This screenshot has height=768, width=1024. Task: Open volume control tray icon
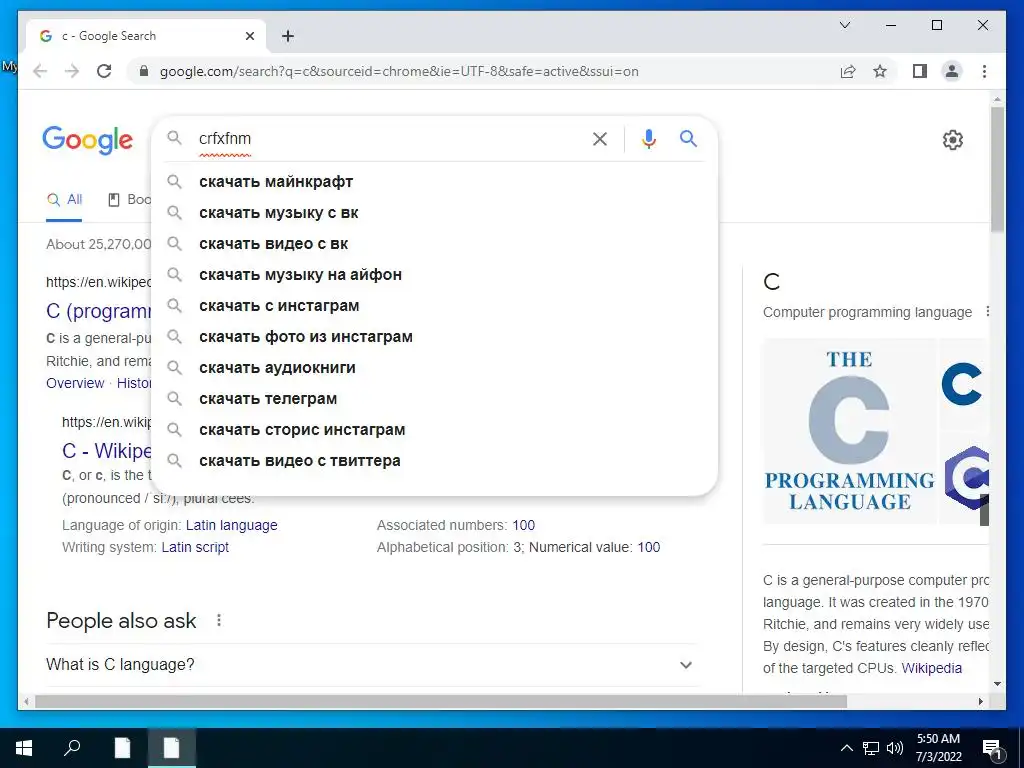click(x=895, y=748)
